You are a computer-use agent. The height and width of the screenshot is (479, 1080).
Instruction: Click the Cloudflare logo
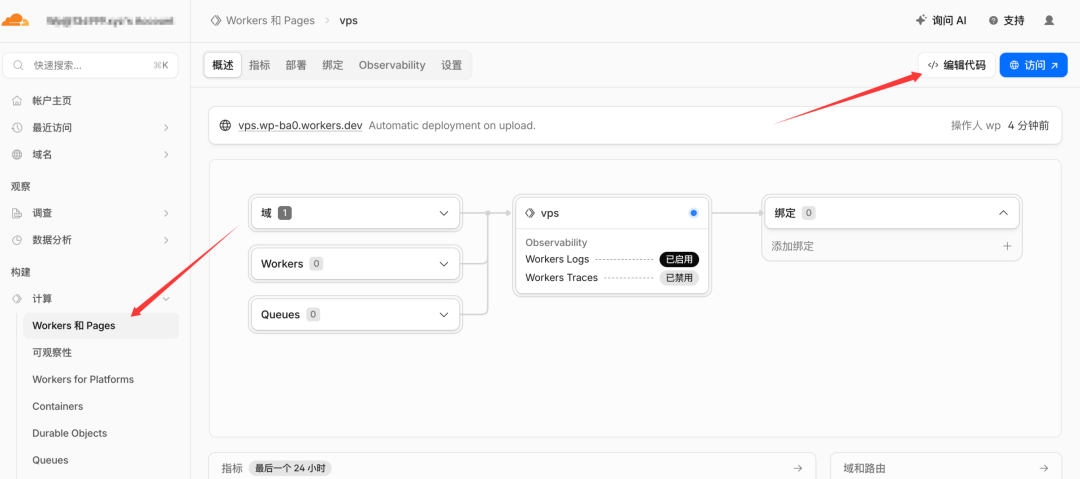(15, 21)
